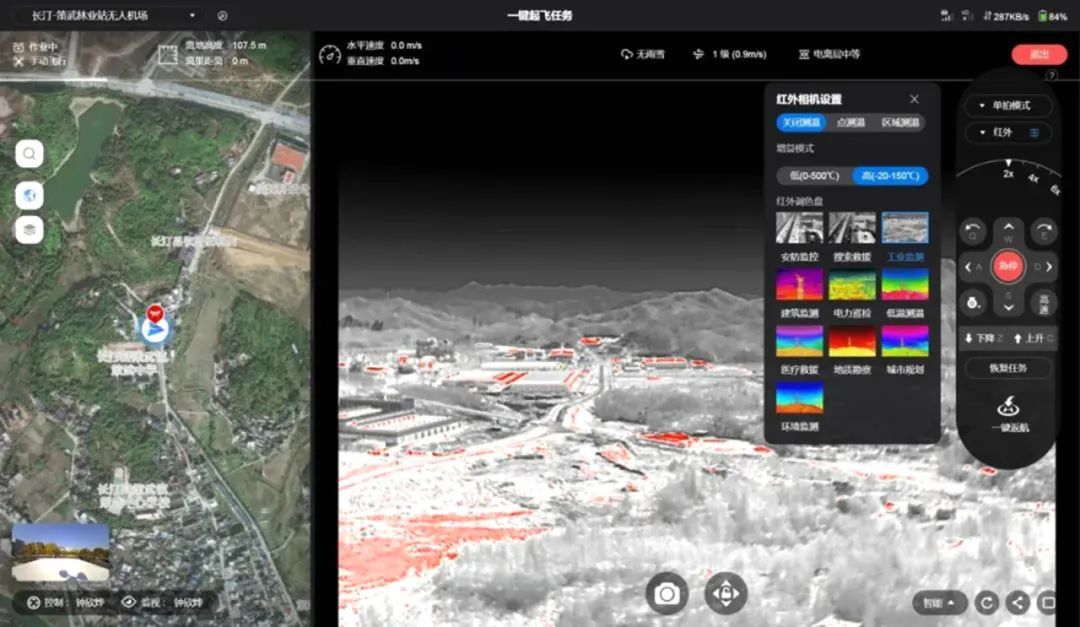The width and height of the screenshot is (1080, 627).
Task: Select the 地质勘察 palette thumbnail
Action: click(852, 341)
